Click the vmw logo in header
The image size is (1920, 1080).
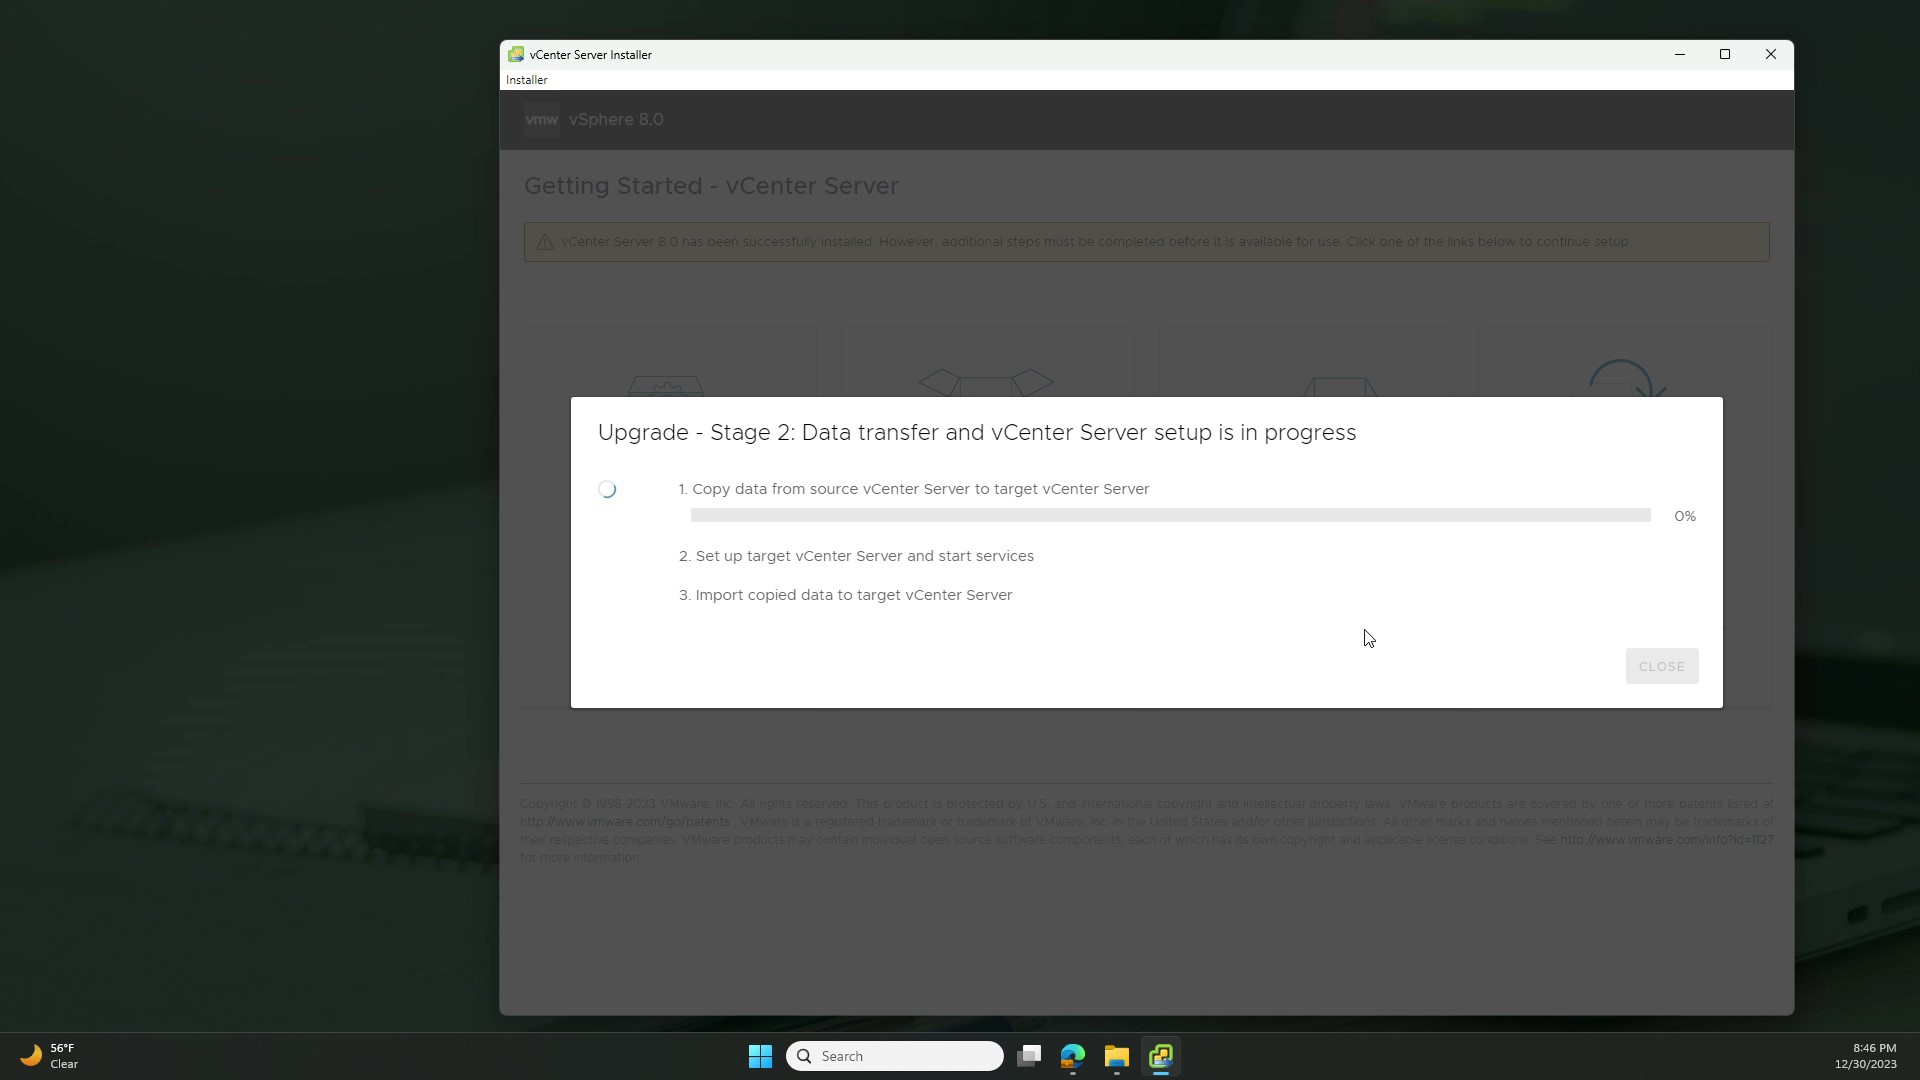[x=541, y=119]
